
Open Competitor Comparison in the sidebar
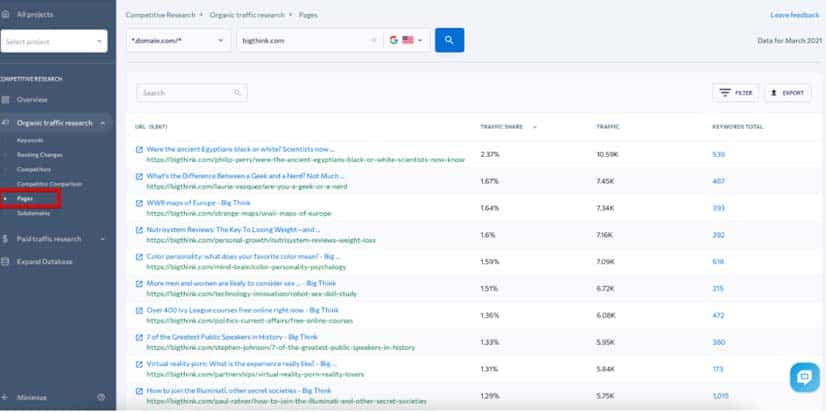pyautogui.click(x=49, y=184)
